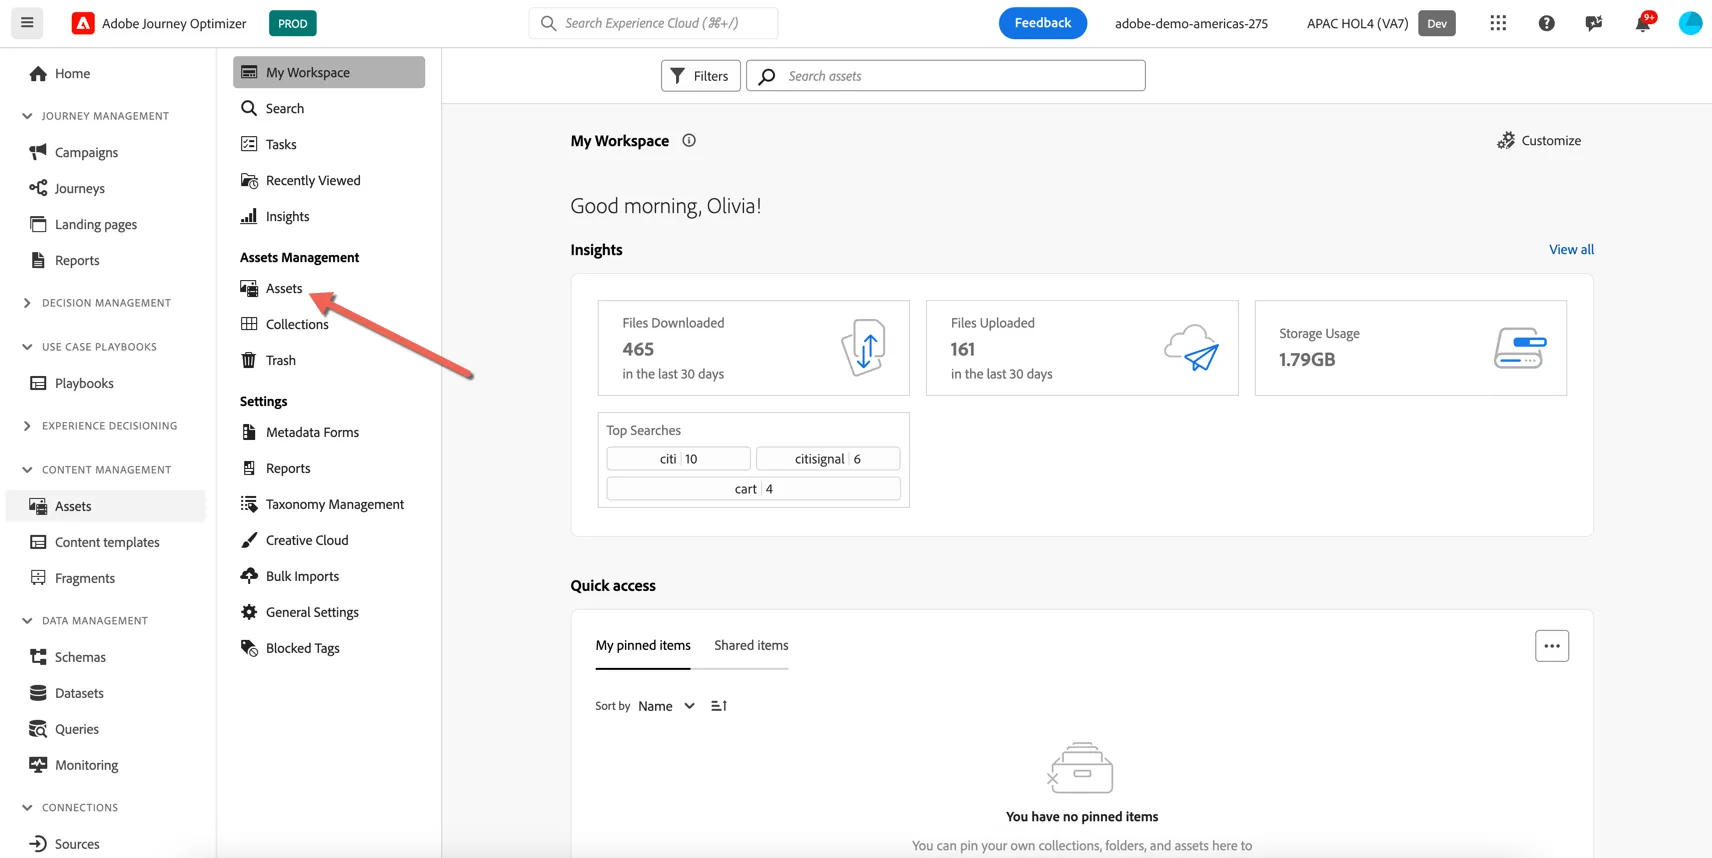Open the help question mark icon
1712x858 pixels.
pyautogui.click(x=1546, y=23)
